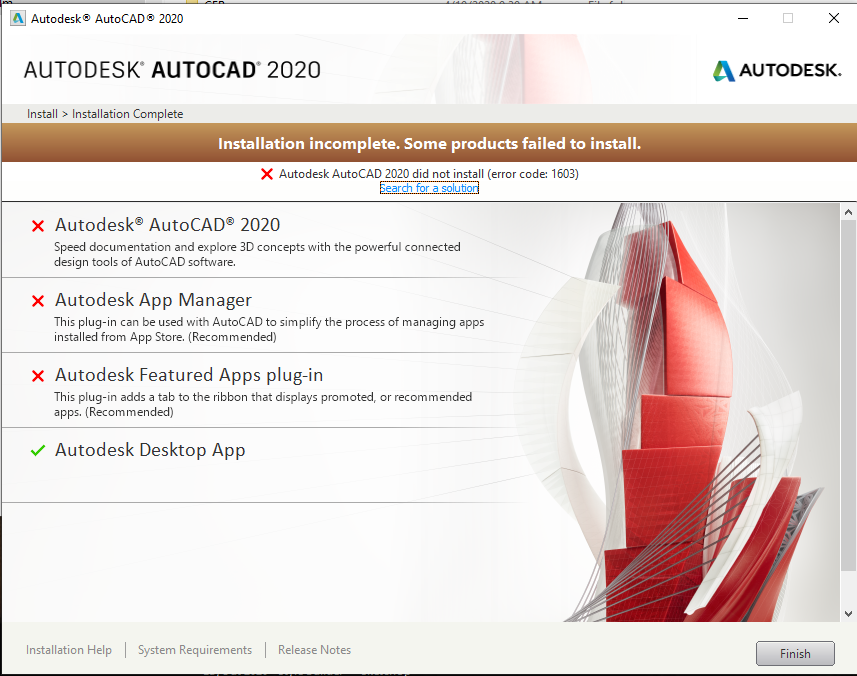Click the scrollbar down arrow
The width and height of the screenshot is (857, 676).
(x=849, y=613)
